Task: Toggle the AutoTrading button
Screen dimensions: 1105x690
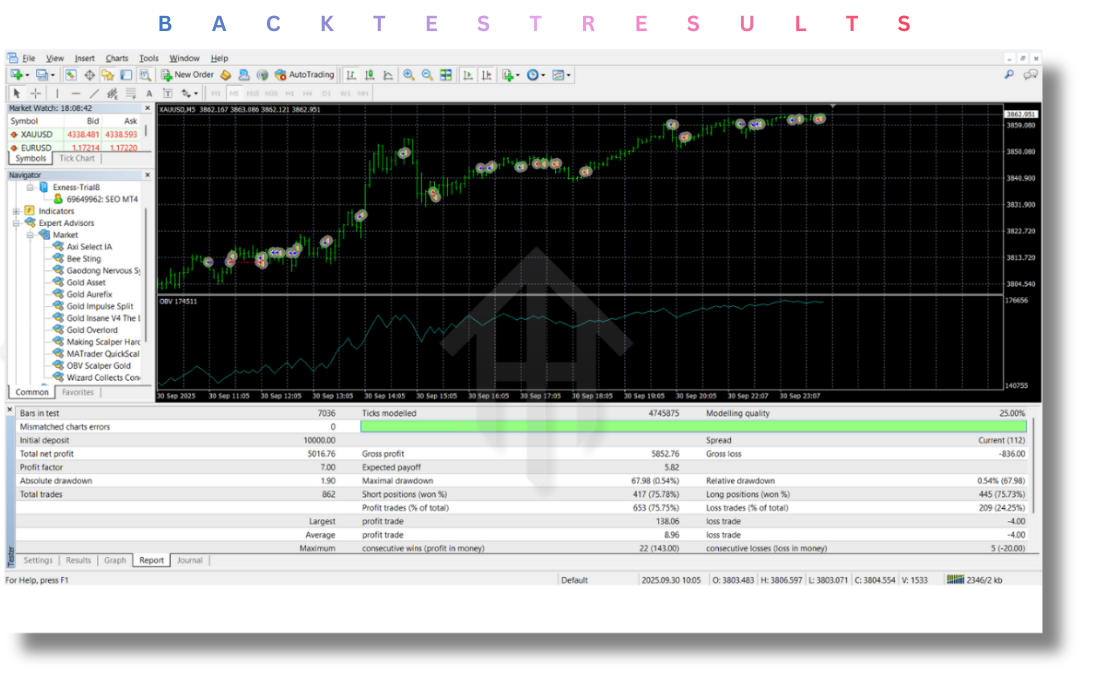Action: [305, 75]
